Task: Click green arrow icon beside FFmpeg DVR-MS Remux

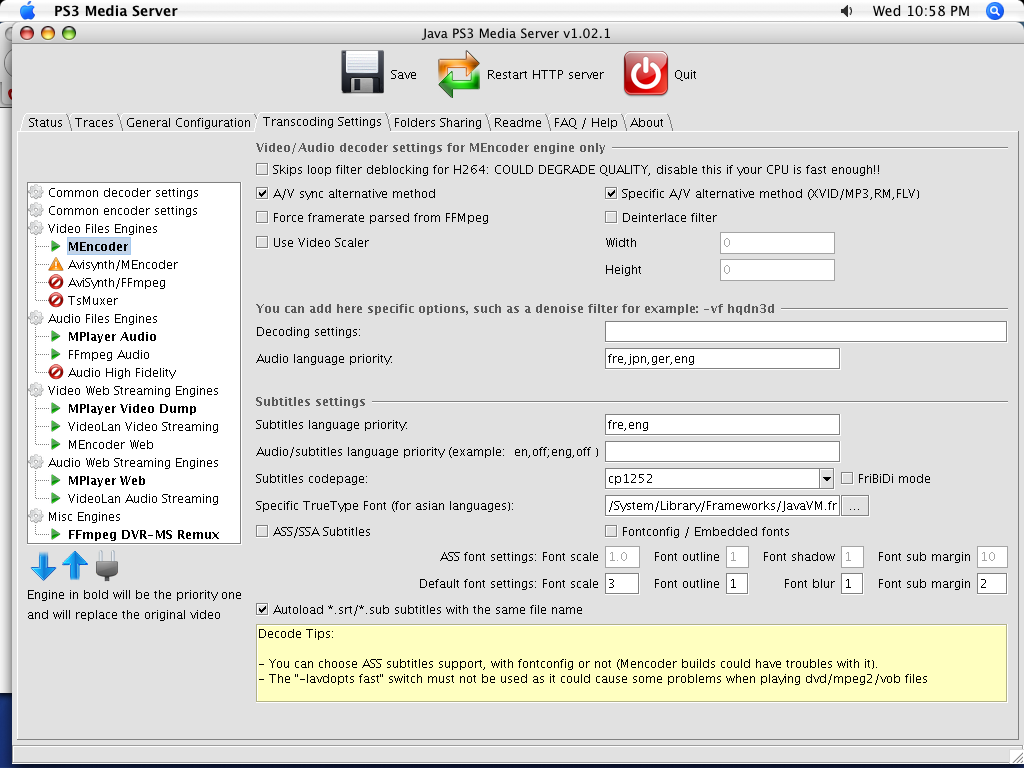Action: coord(56,534)
